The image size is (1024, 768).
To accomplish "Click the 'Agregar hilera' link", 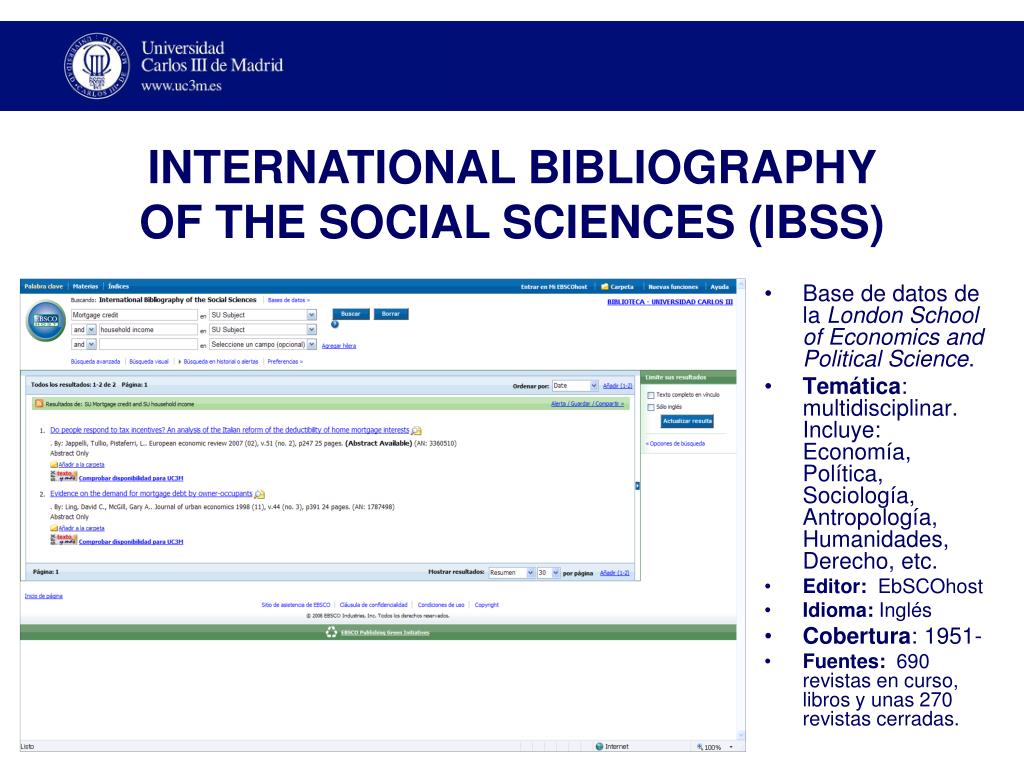I will 339,346.
